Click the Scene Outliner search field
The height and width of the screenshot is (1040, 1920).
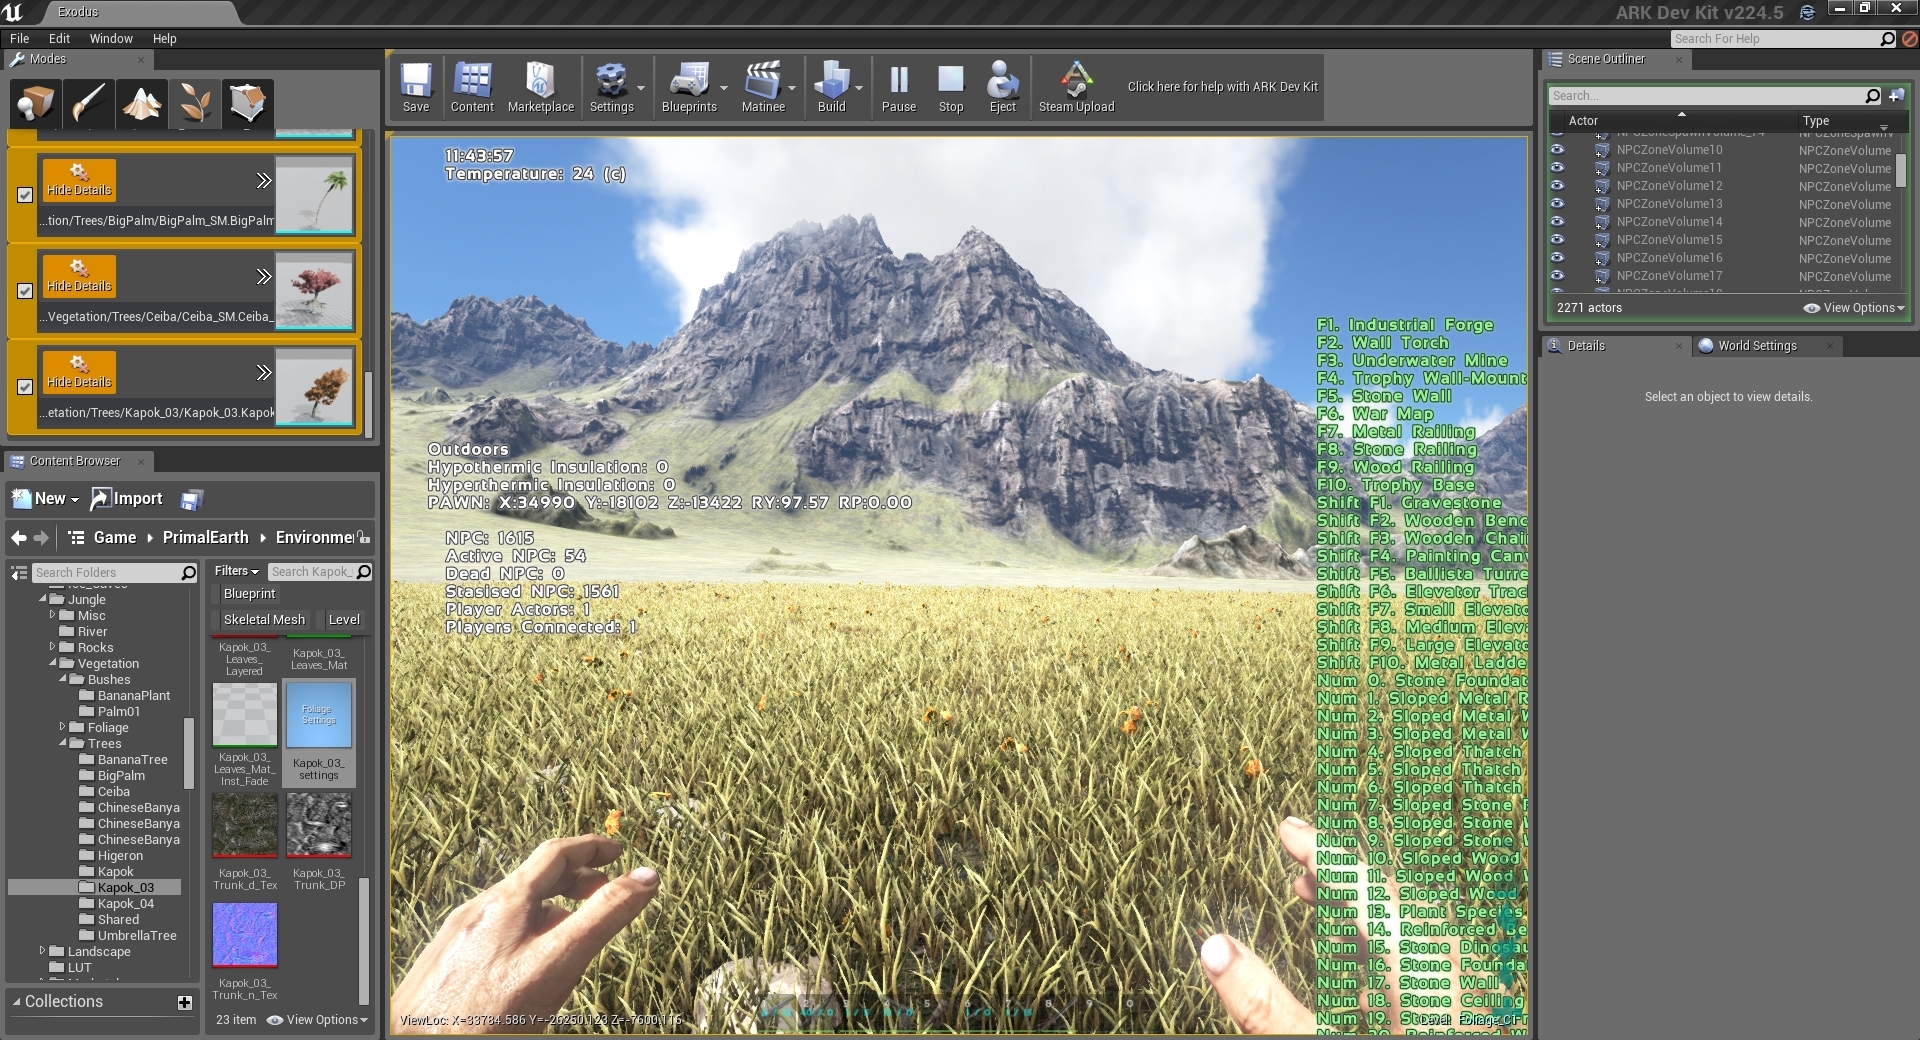[x=1714, y=96]
